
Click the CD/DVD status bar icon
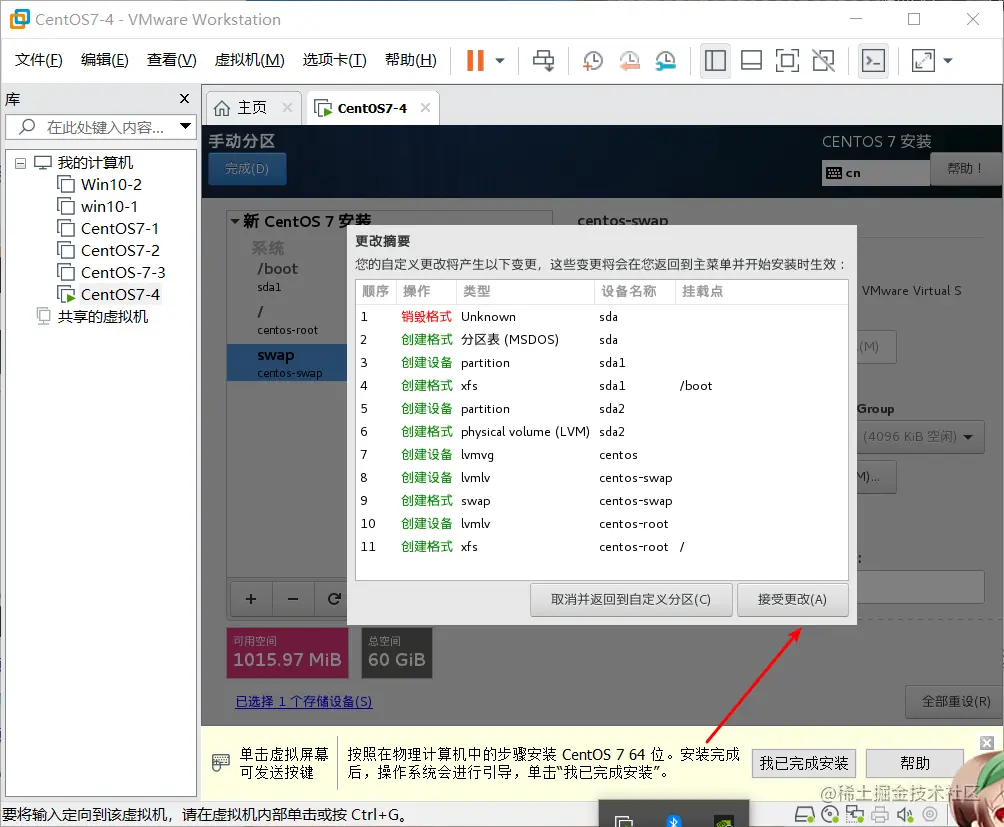[x=830, y=814]
